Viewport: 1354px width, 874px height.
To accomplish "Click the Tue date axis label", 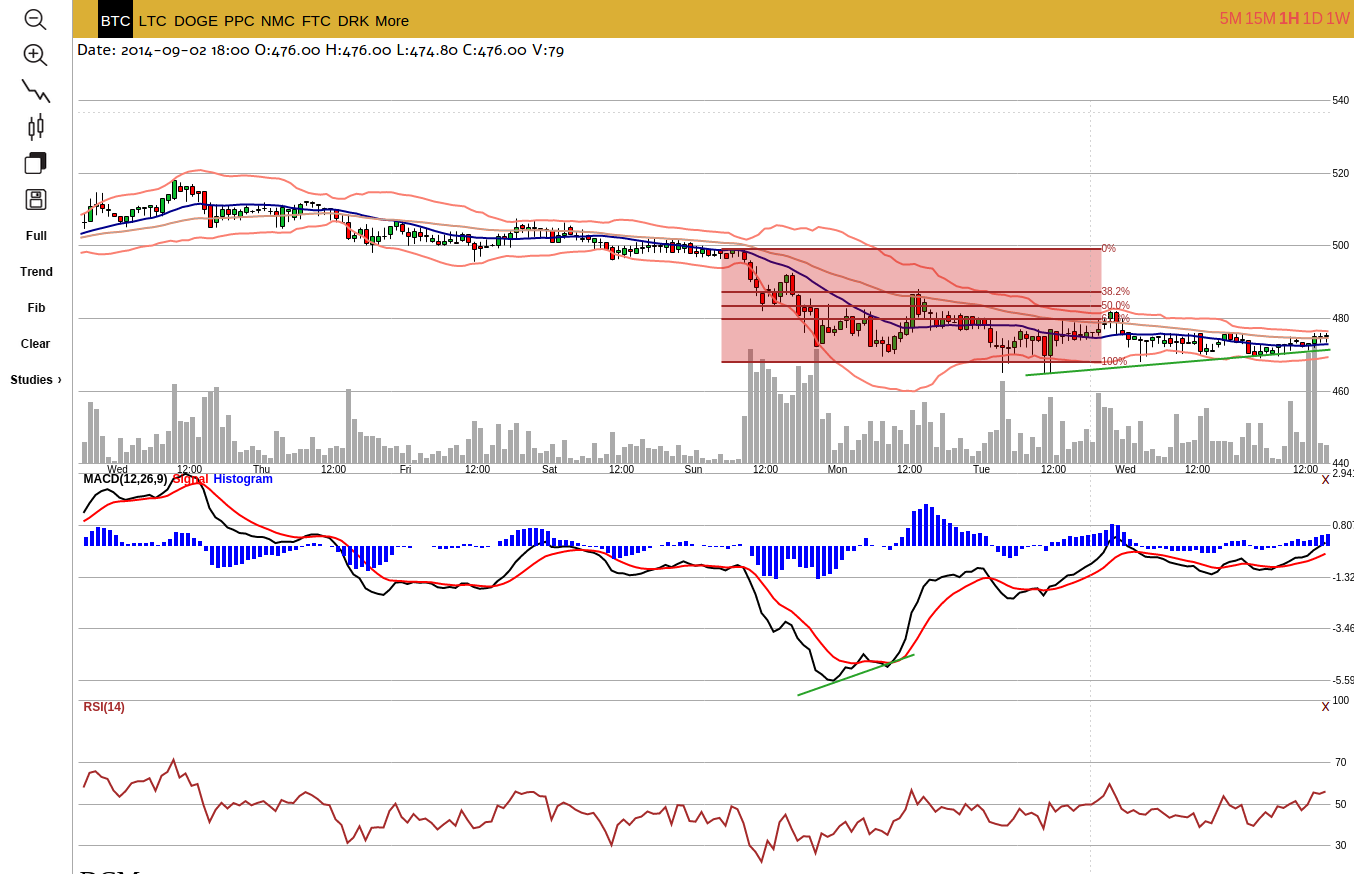I will [x=981, y=469].
